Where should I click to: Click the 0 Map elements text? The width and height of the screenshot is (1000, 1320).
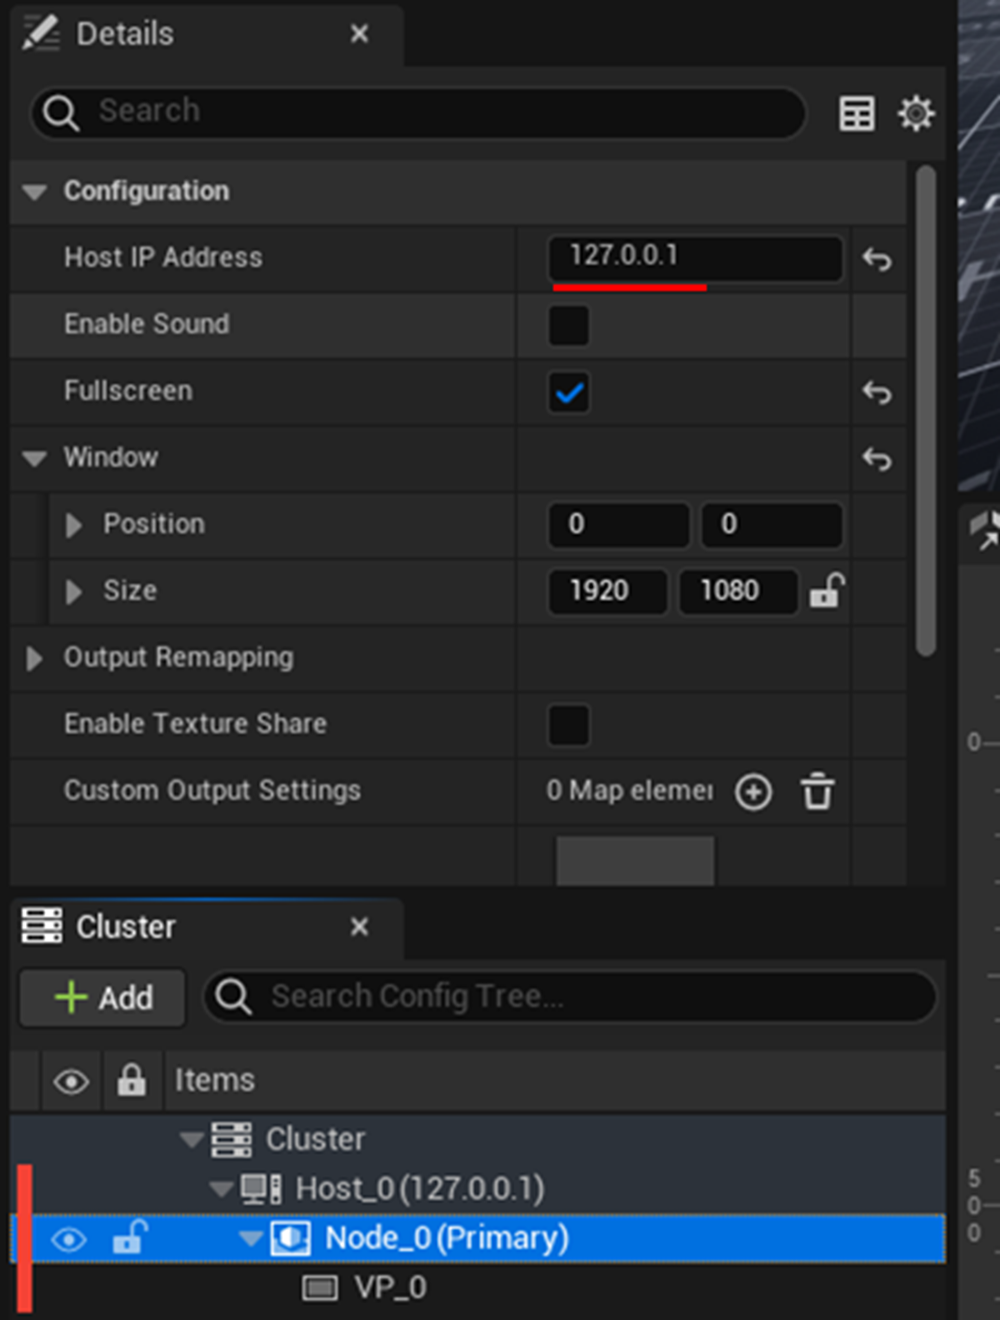630,791
